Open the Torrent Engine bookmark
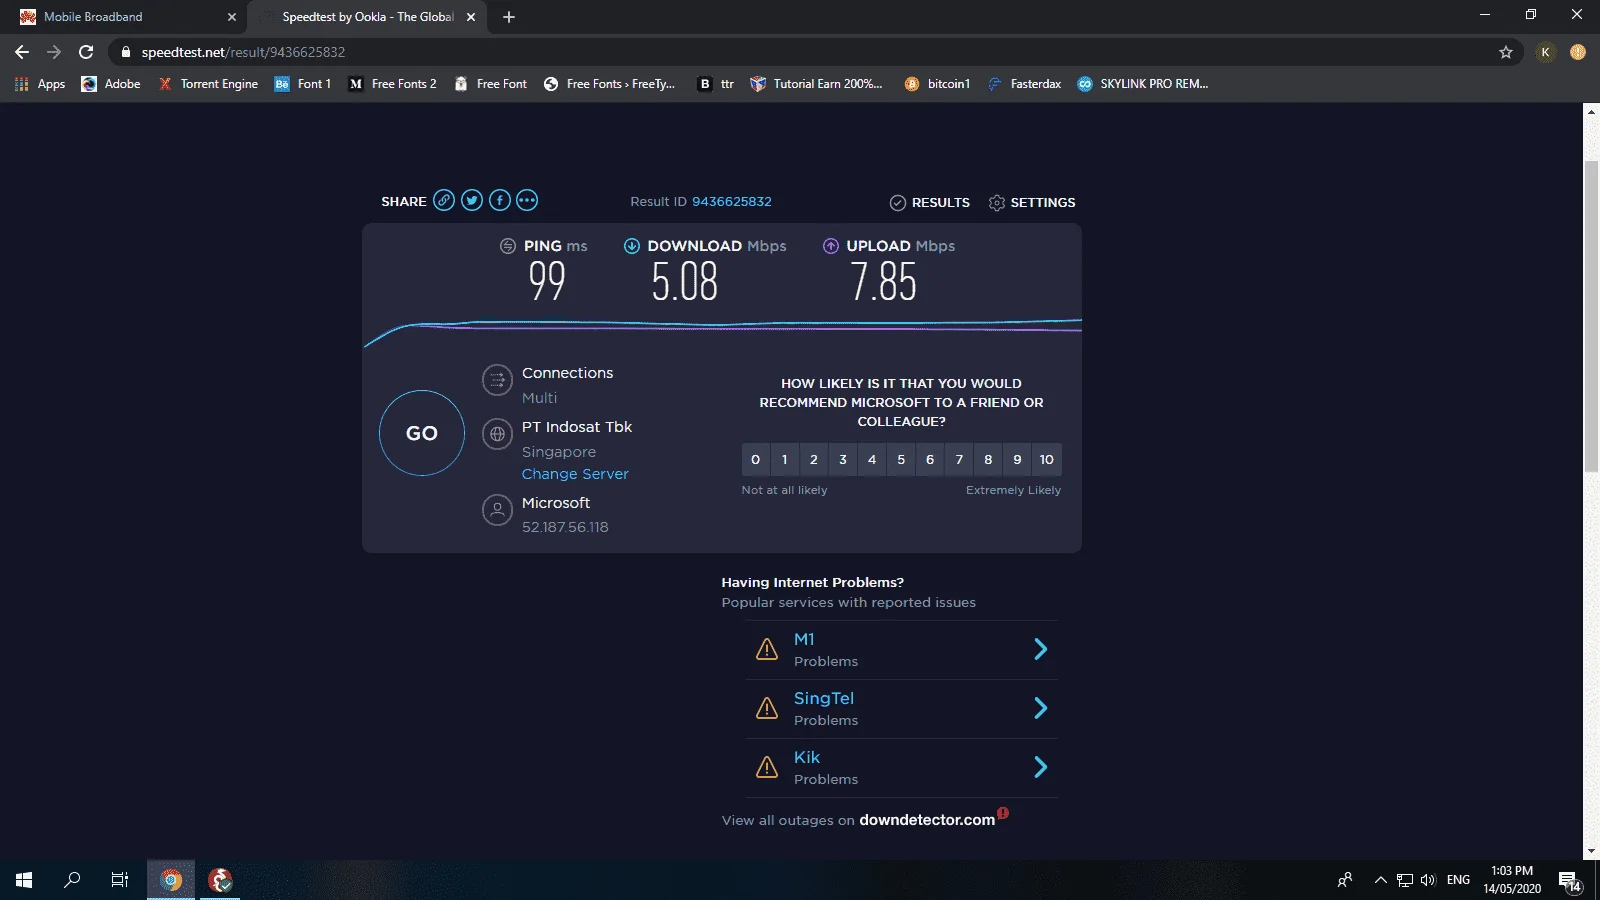The image size is (1600, 900). click(x=208, y=84)
